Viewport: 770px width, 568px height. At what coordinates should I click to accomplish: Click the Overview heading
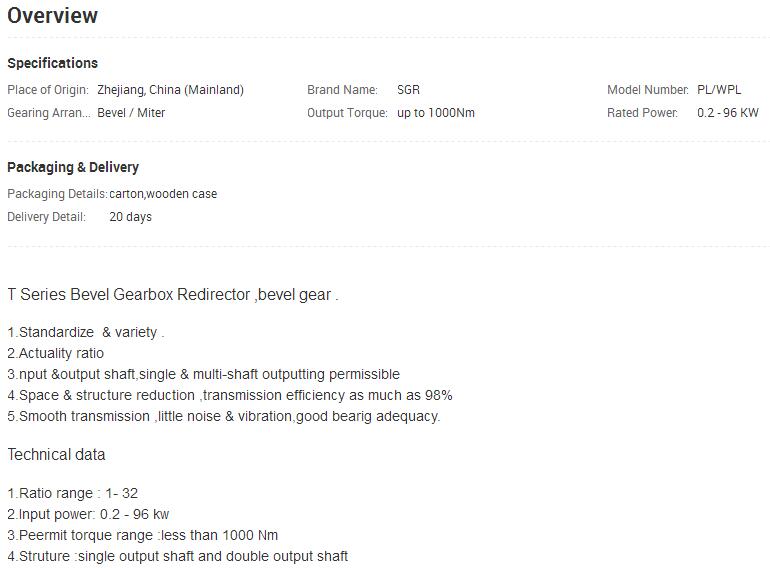point(53,16)
